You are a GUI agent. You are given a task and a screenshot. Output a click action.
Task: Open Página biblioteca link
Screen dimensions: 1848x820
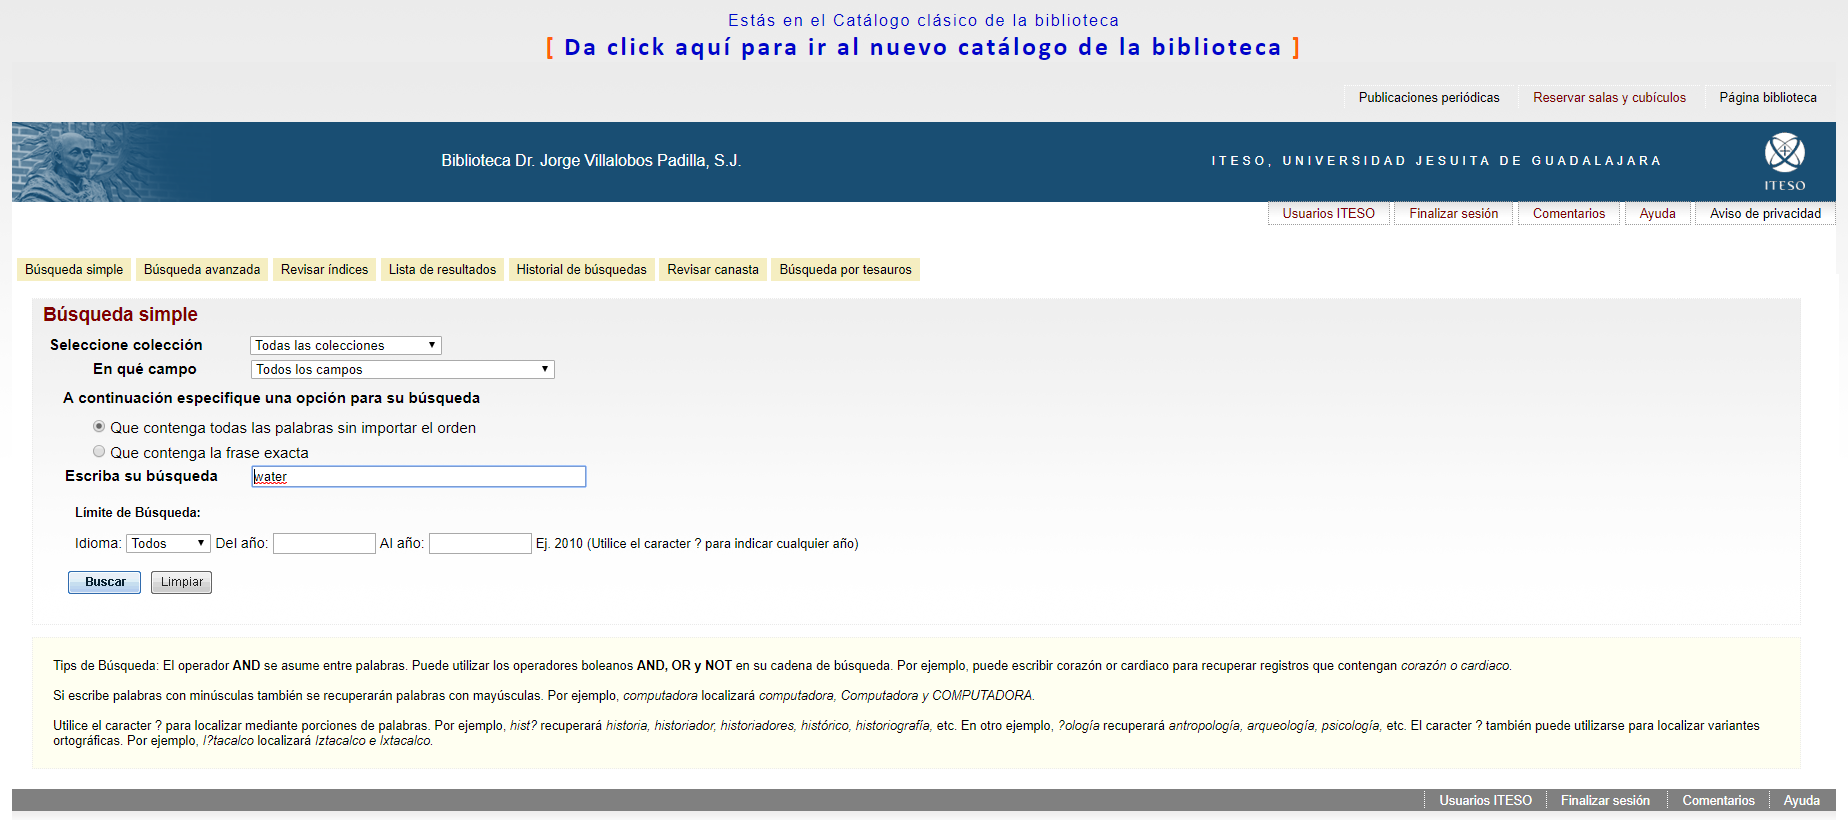click(x=1768, y=97)
